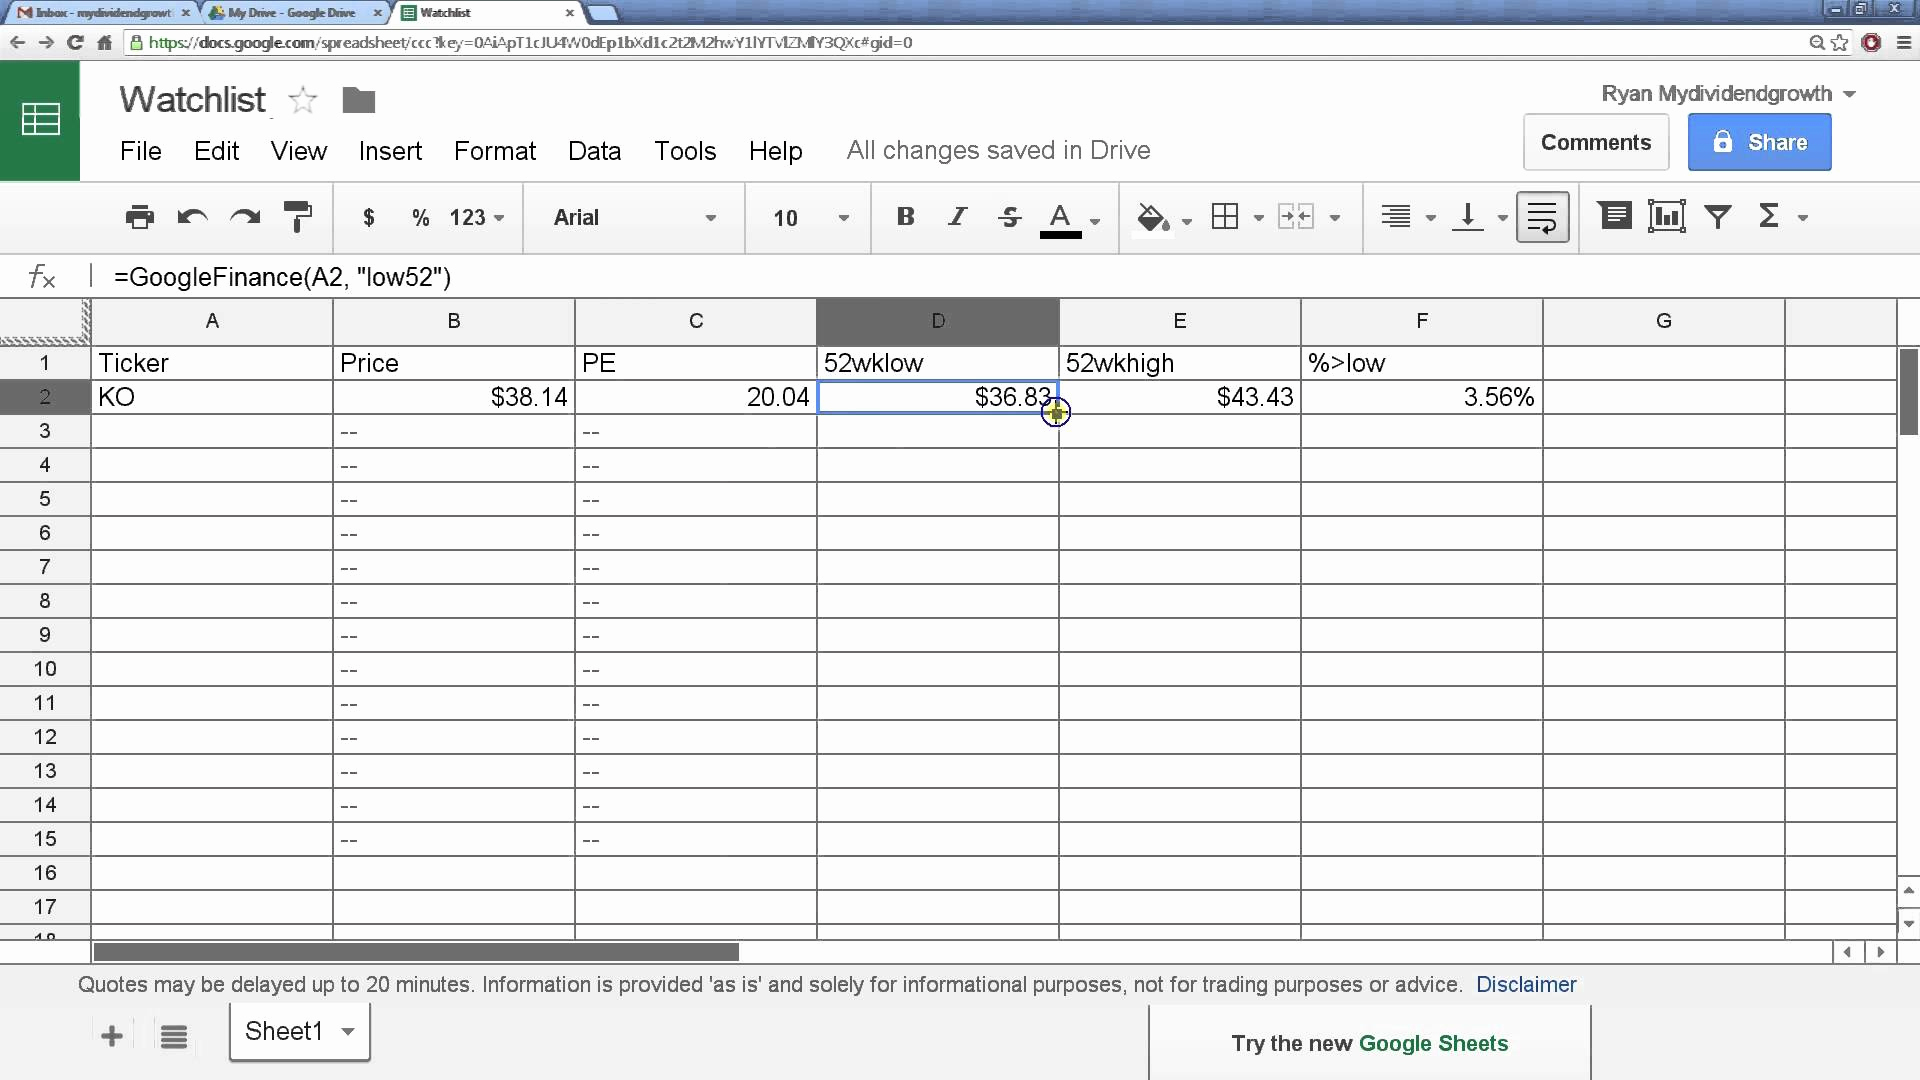Open the Disclaimer link
The height and width of the screenshot is (1080, 1920).
click(x=1525, y=985)
